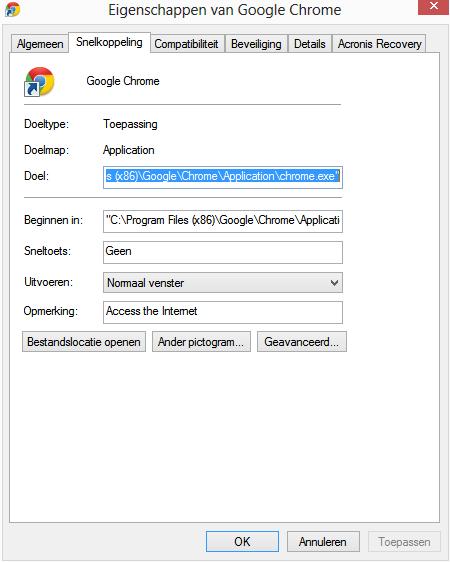Select the Snelkoppeling tab
Image resolution: width=450 pixels, height=562 pixels.
tap(109, 42)
